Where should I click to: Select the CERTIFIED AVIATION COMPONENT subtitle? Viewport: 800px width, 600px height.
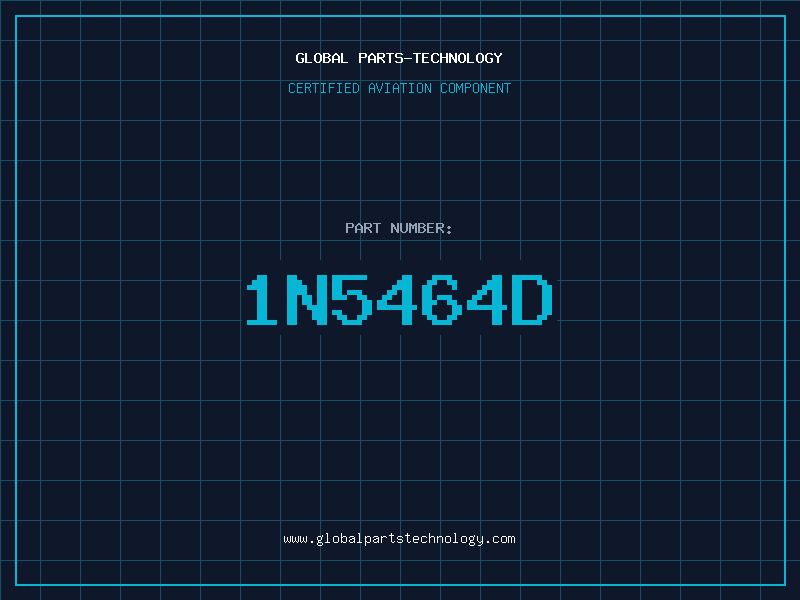pyautogui.click(x=399, y=88)
